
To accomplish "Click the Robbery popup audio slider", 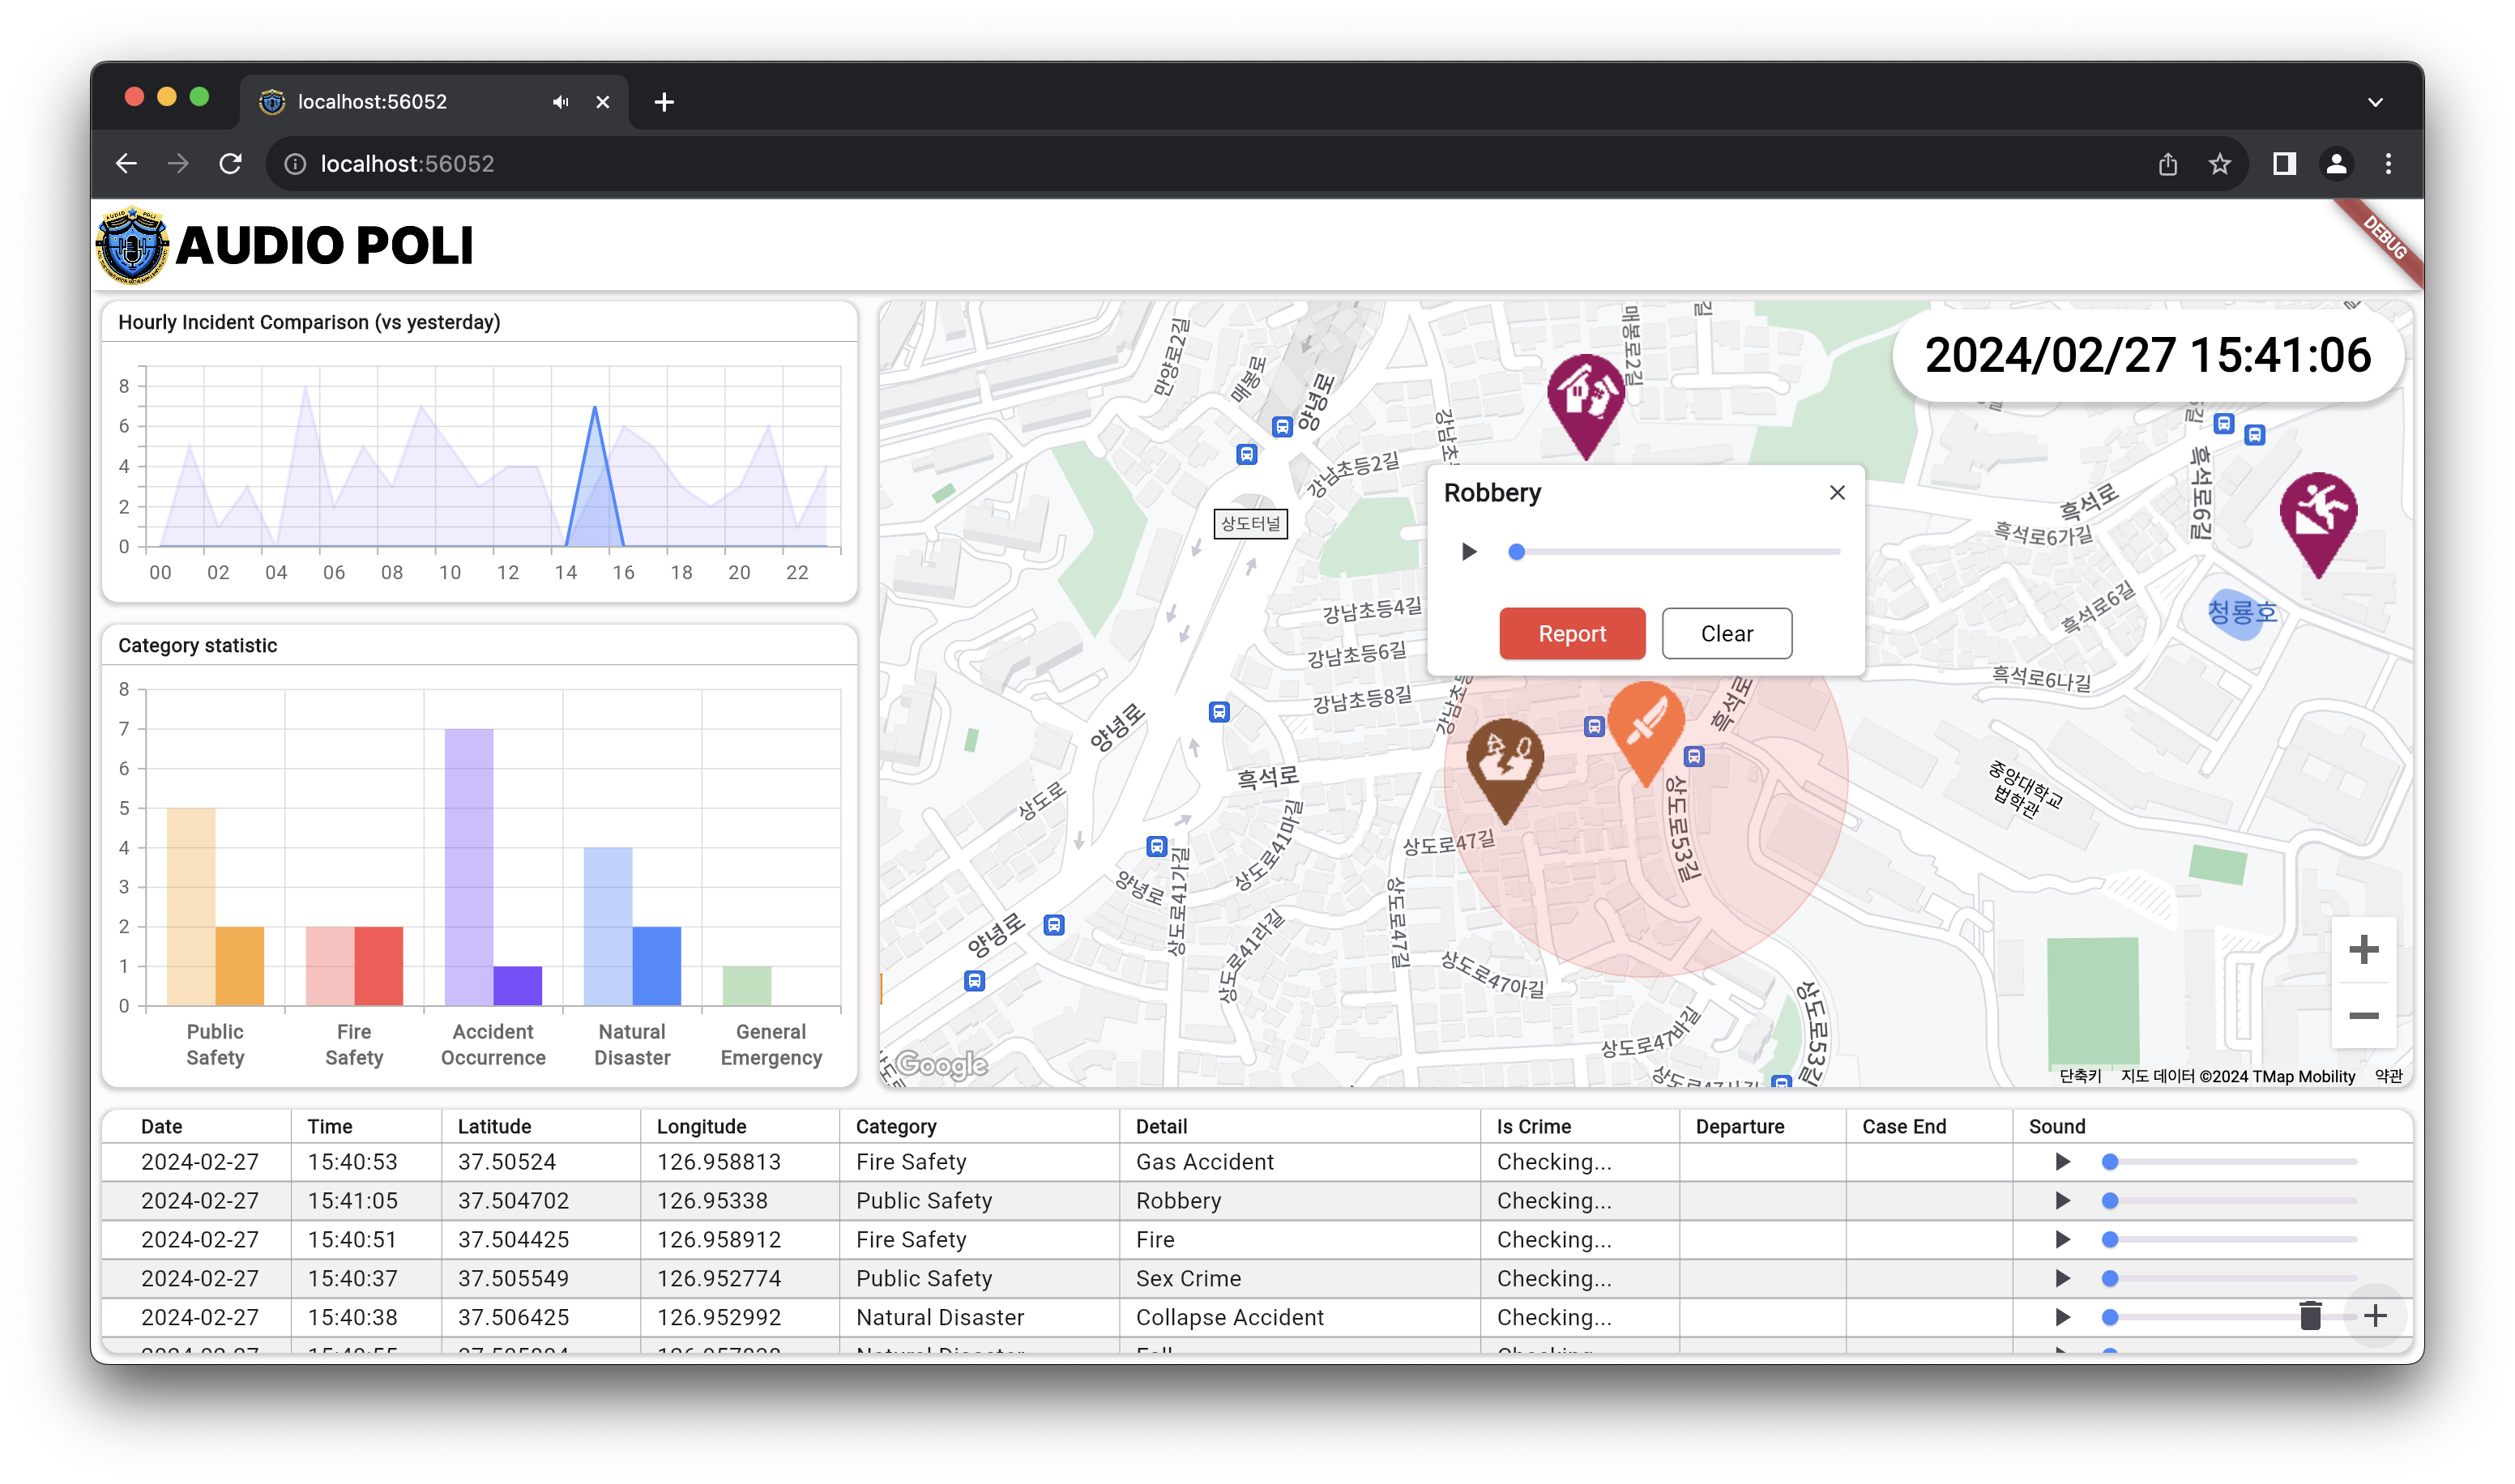I will [x=1678, y=552].
